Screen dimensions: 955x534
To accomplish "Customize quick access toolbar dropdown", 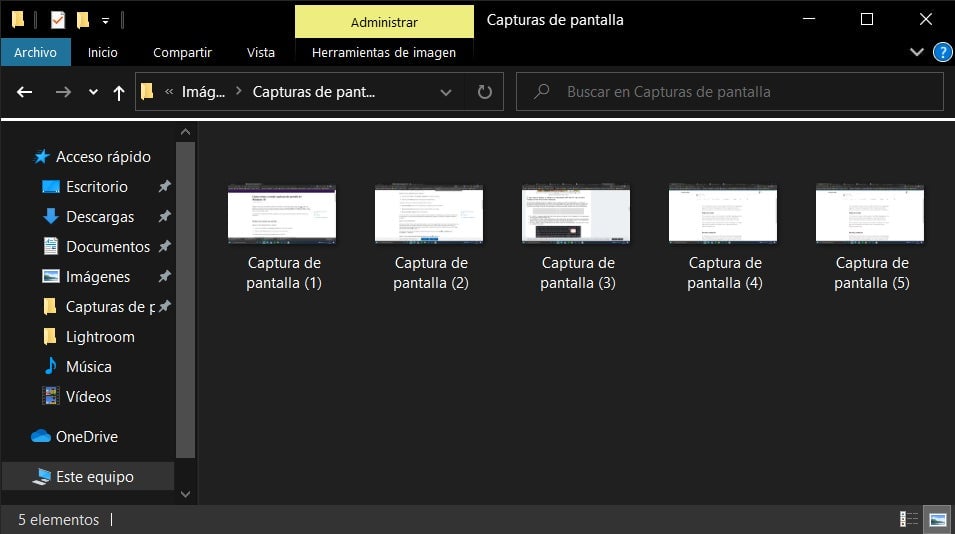I will (105, 20).
